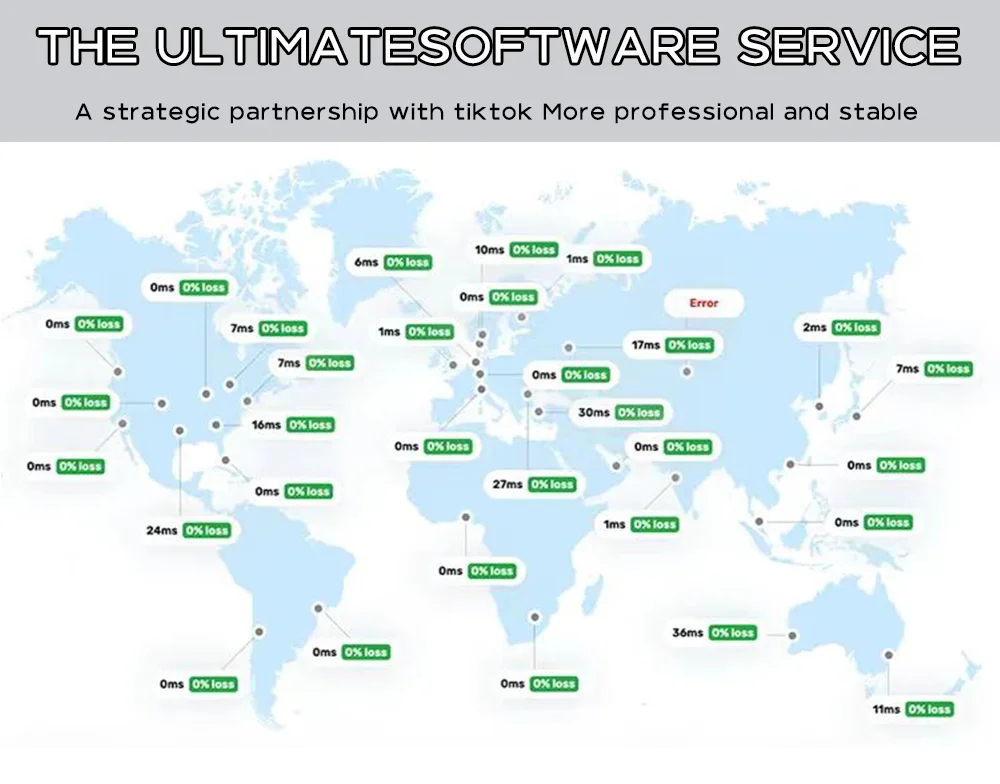This screenshot has height=784, width=1000.
Task: Click the 2ms 0% loss badge
Action: tap(840, 327)
